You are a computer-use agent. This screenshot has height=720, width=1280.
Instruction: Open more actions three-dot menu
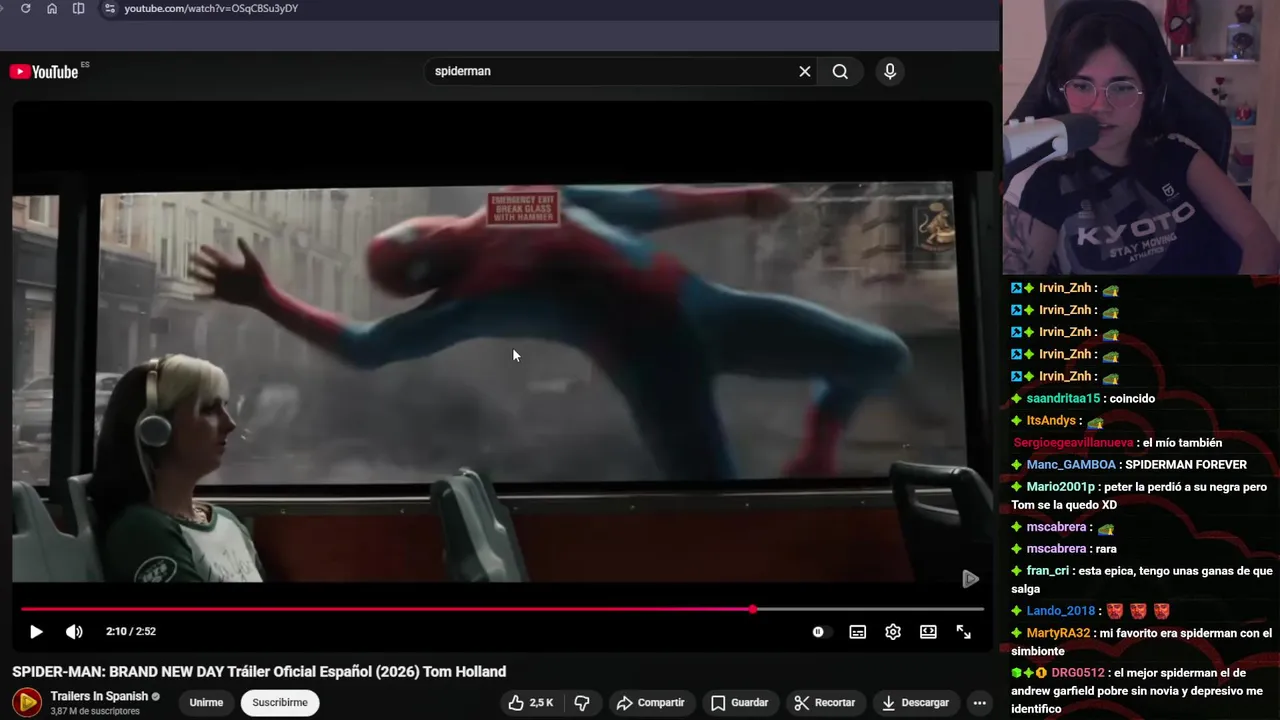tap(979, 703)
